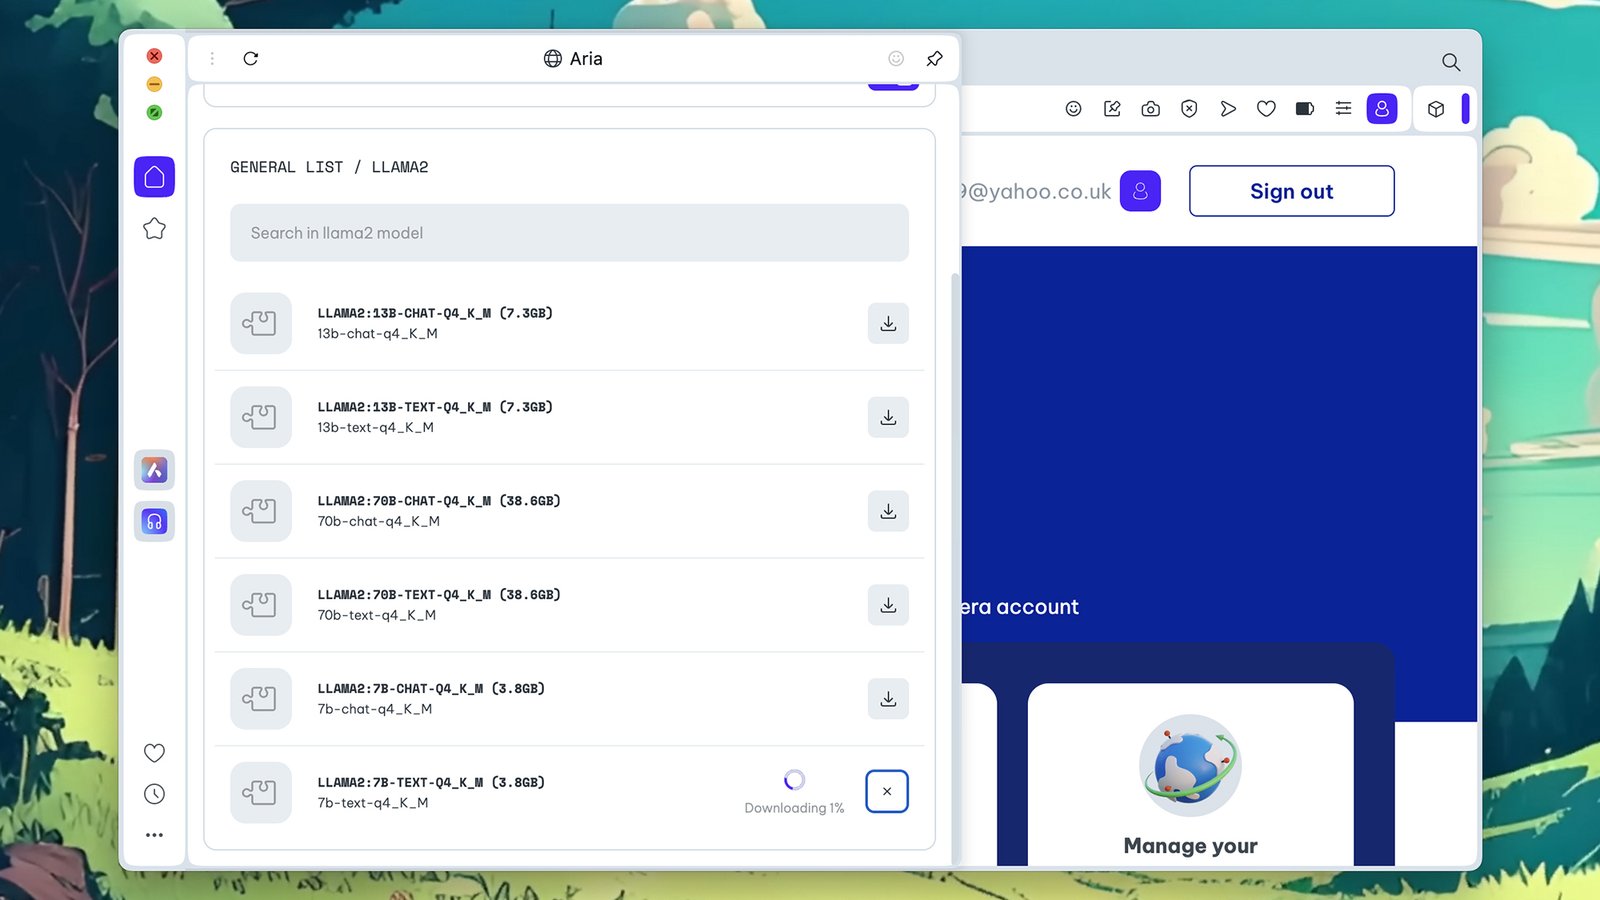Click the purple profile avatar beside email
Image resolution: width=1600 pixels, height=900 pixels.
pos(1140,191)
